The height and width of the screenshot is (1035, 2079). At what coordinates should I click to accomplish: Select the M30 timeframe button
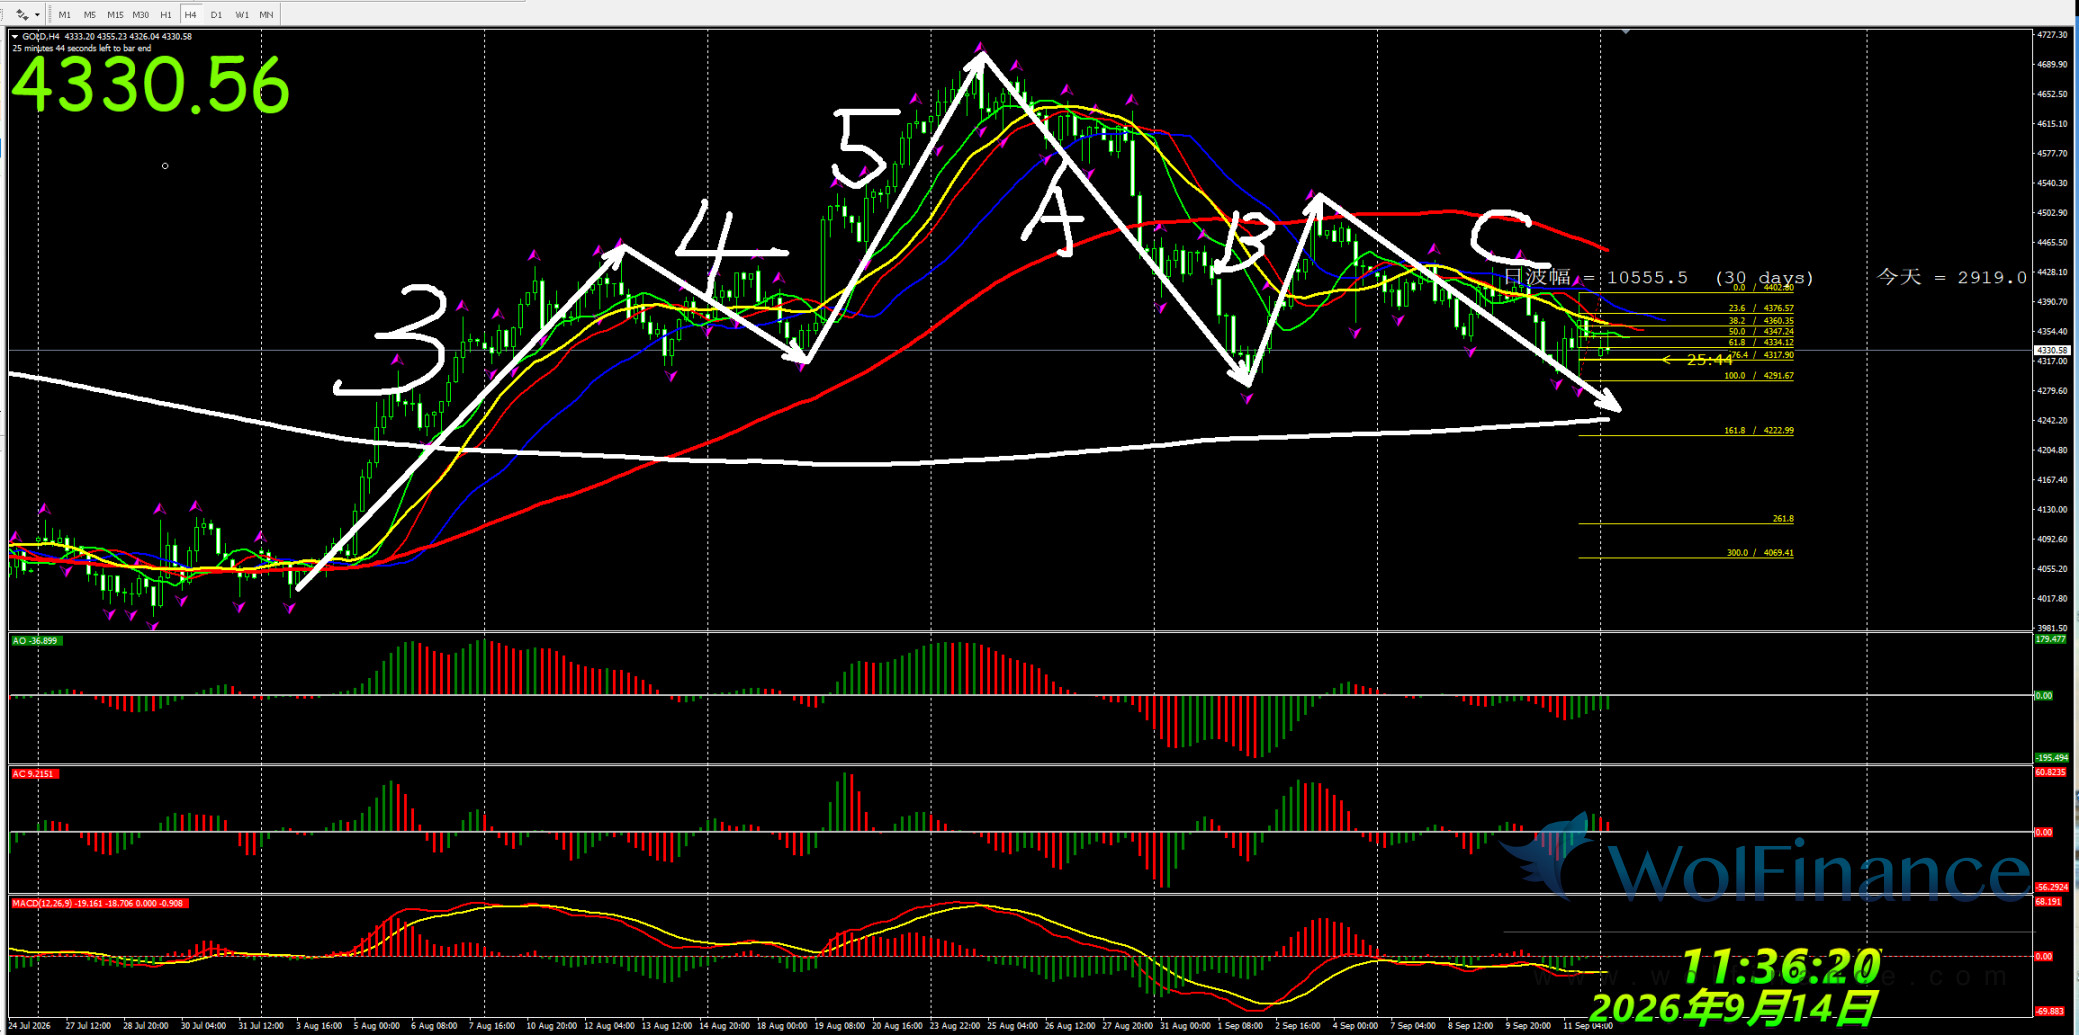tap(141, 14)
